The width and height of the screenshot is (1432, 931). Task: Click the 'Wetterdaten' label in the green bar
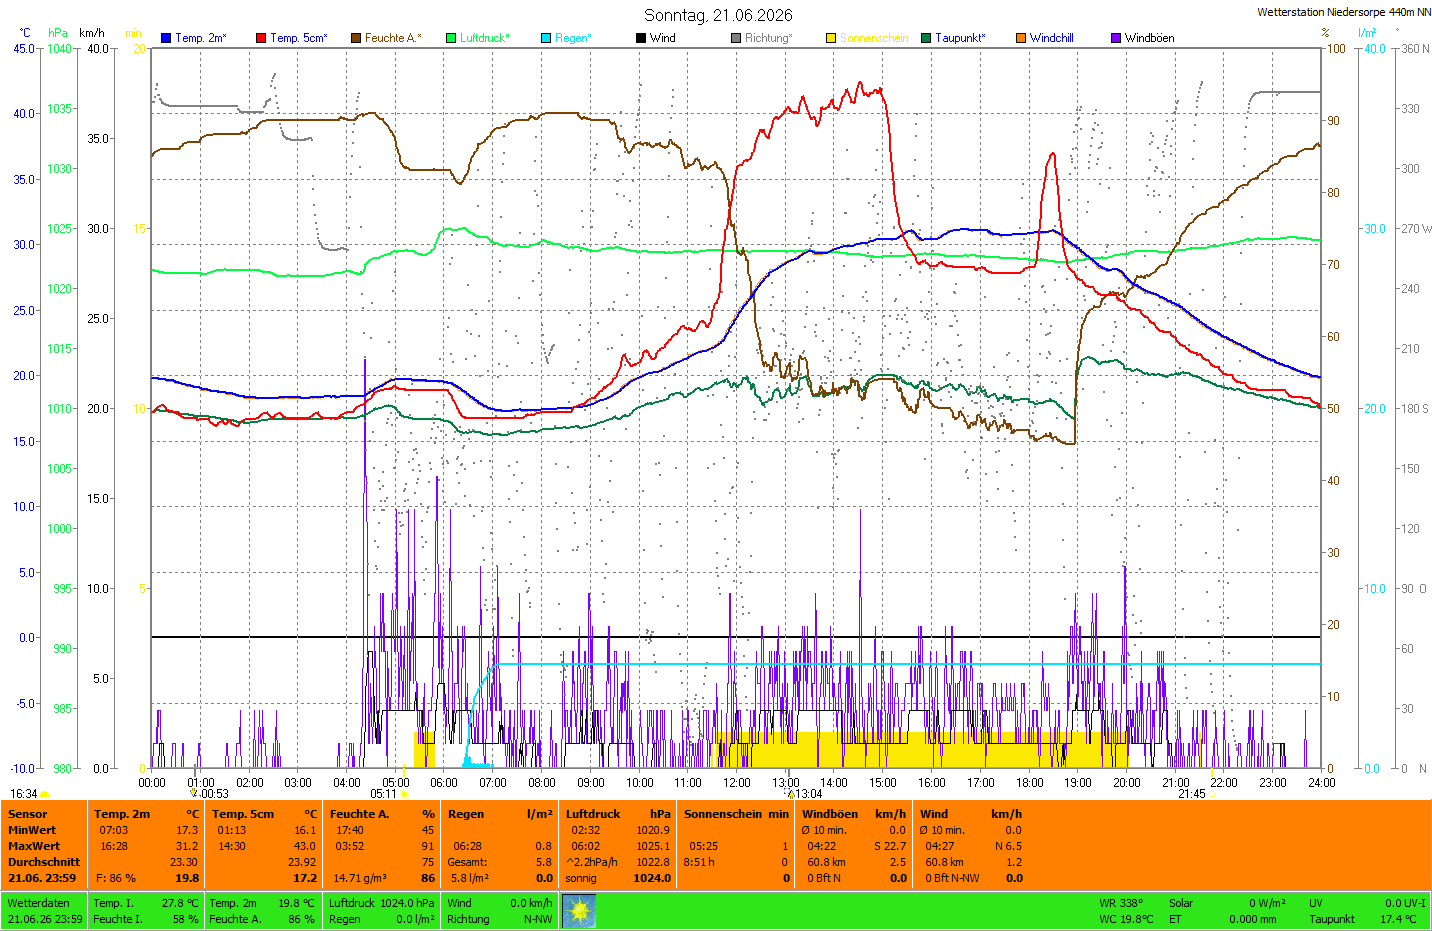(x=39, y=903)
